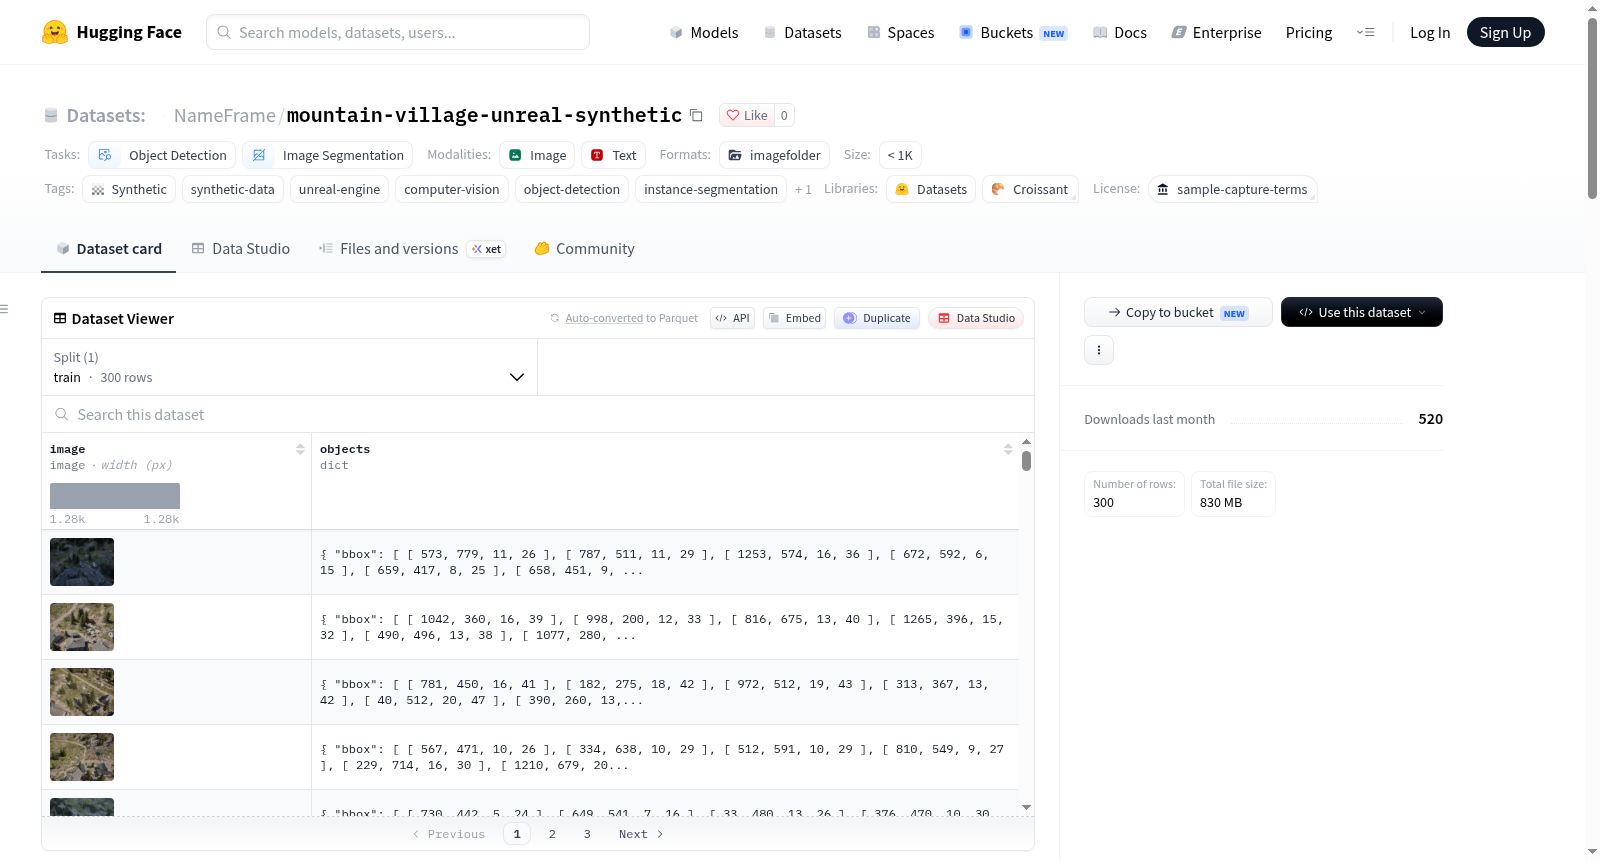The width and height of the screenshot is (1600, 861).
Task: Go to the Next page of rows
Action: coord(641,834)
